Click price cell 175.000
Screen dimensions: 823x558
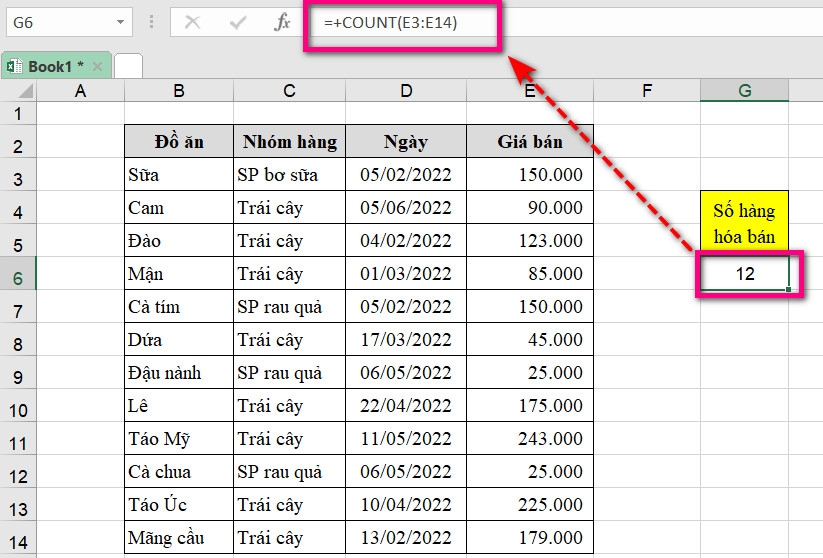530,405
